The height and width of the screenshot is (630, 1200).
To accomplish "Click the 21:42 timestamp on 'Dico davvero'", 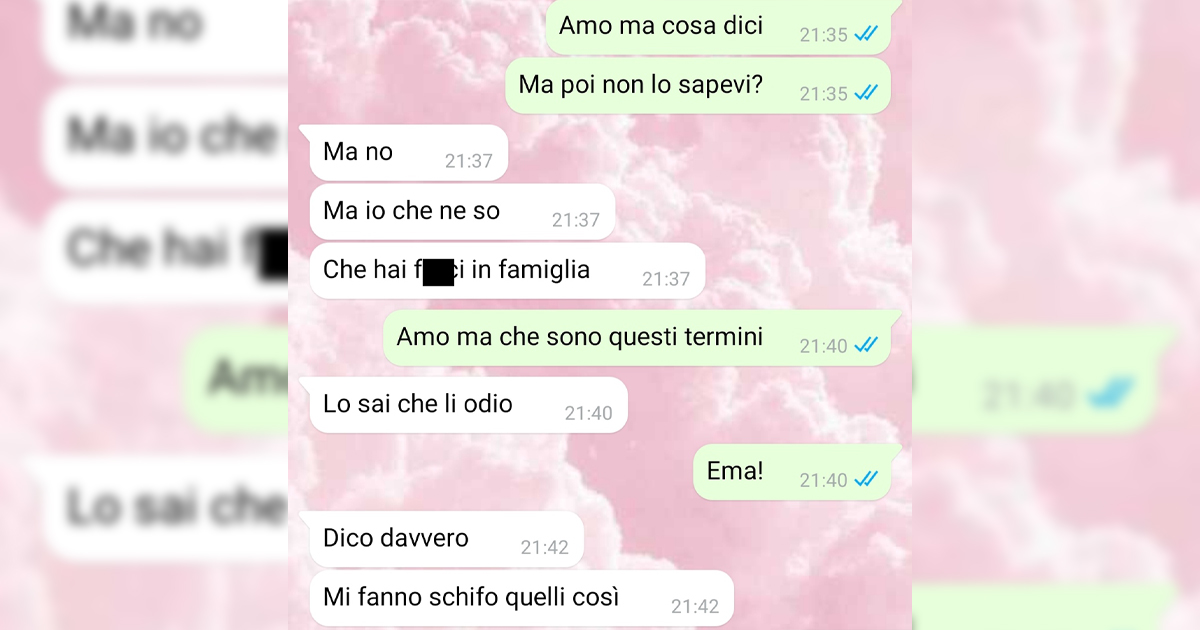I will (545, 547).
